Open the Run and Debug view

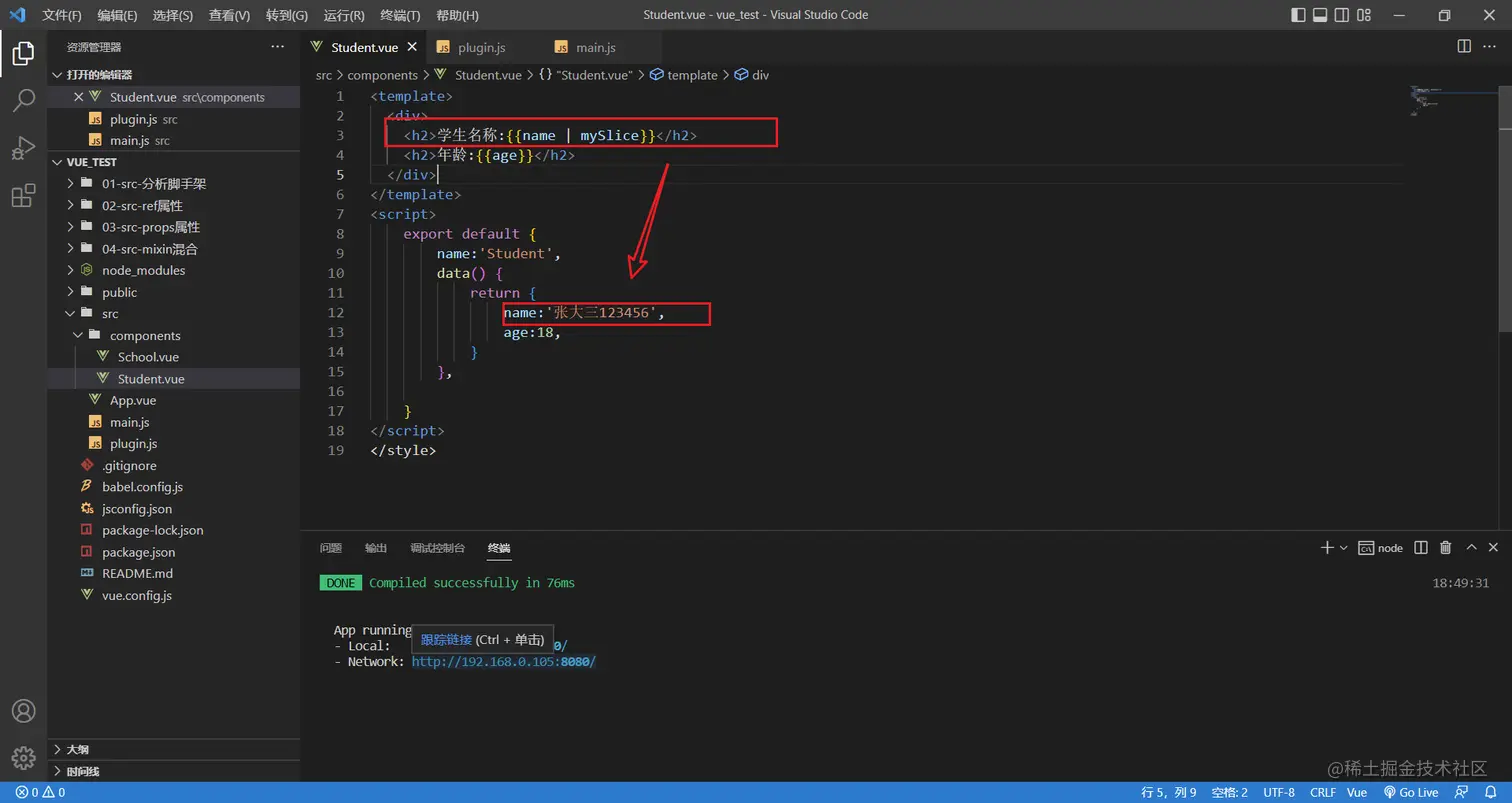tap(23, 148)
